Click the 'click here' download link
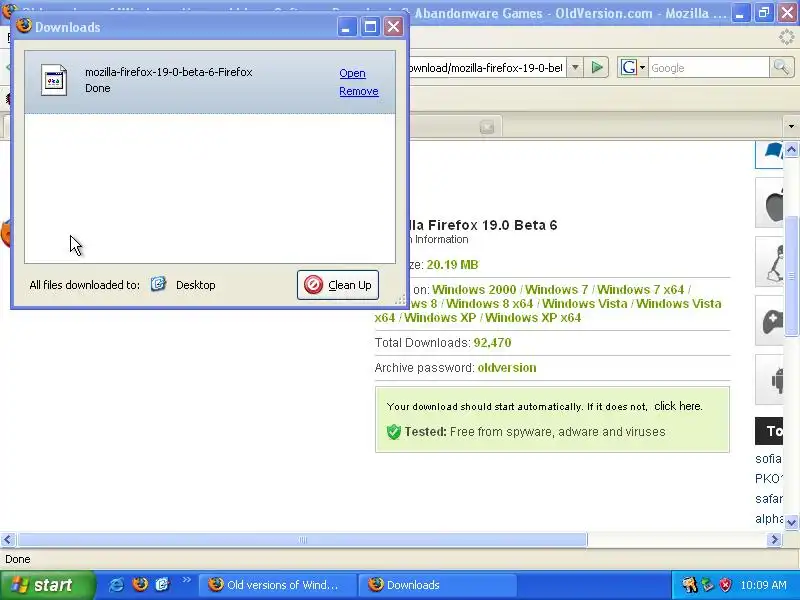Viewport: 800px width, 600px height. [678, 406]
